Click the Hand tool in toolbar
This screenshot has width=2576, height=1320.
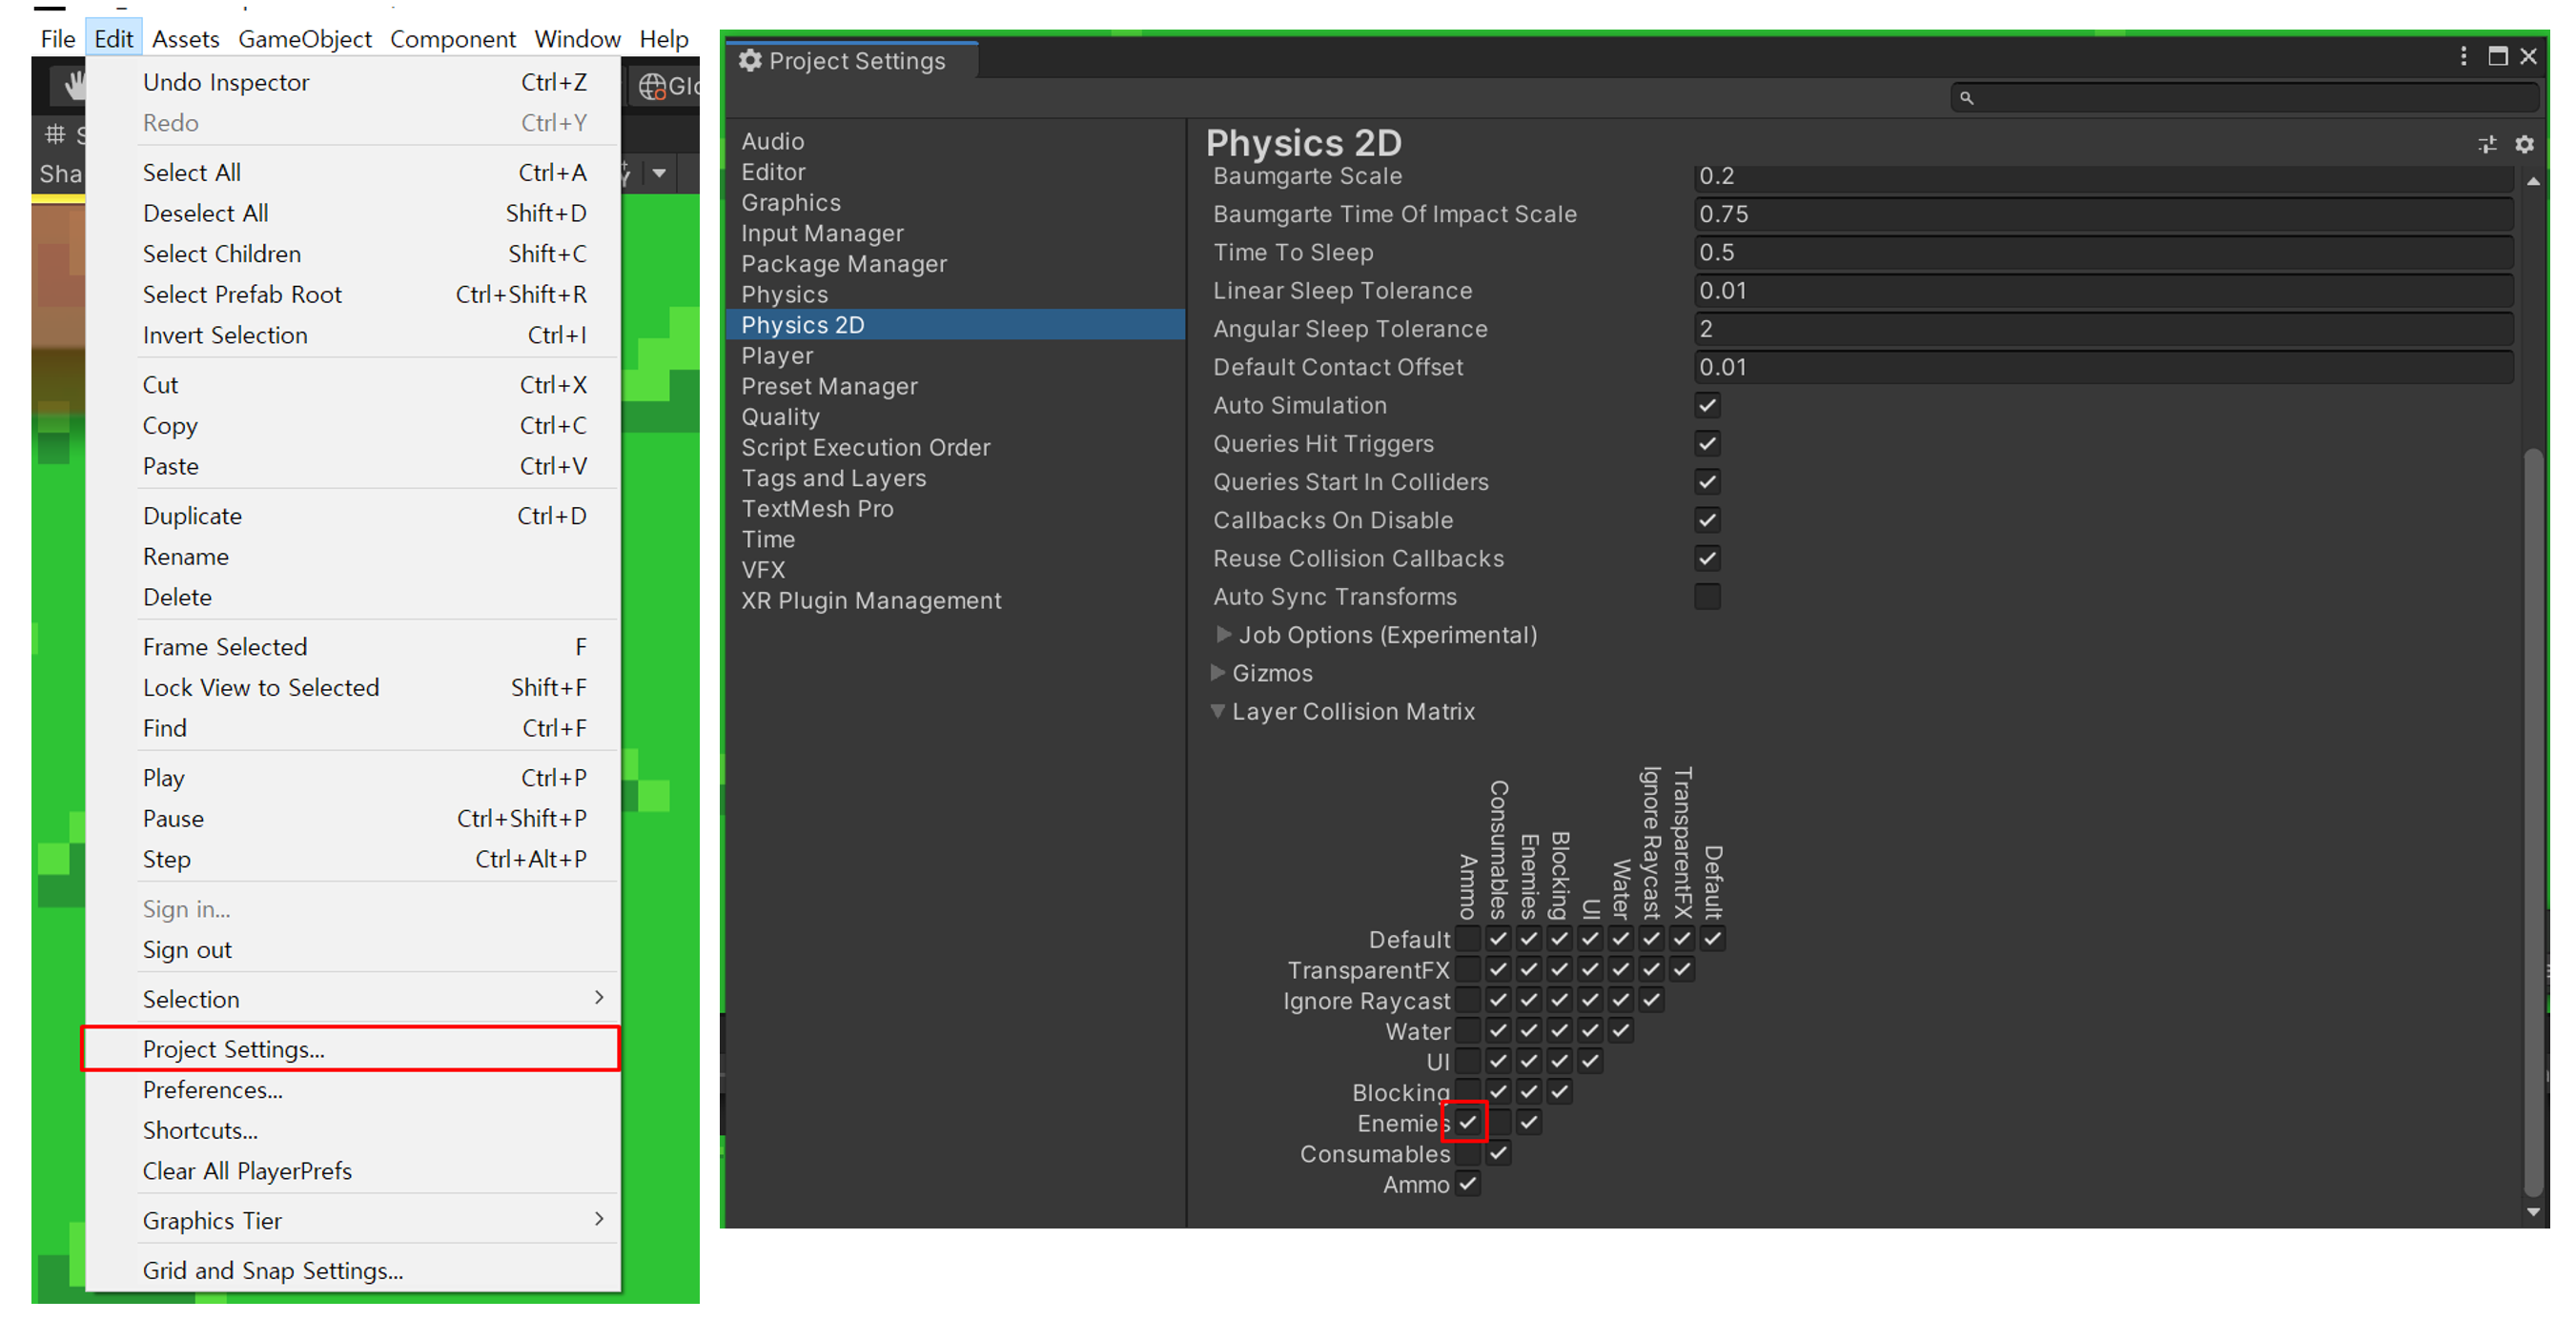74,87
